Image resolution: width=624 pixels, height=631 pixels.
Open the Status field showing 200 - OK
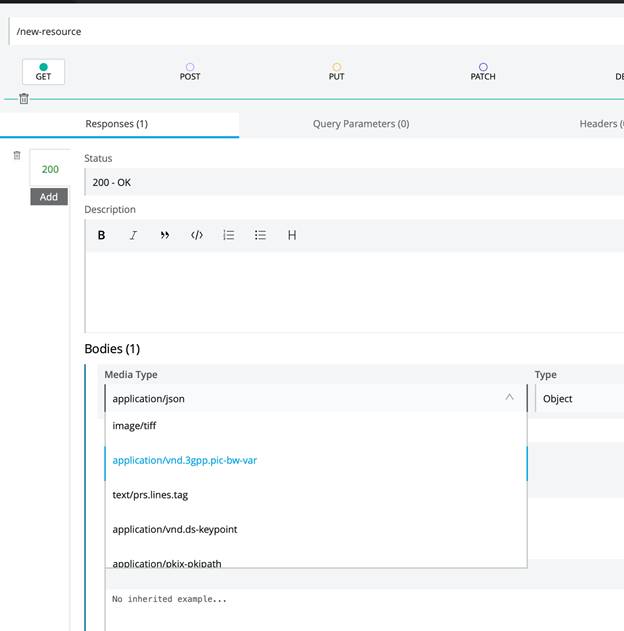(350, 182)
